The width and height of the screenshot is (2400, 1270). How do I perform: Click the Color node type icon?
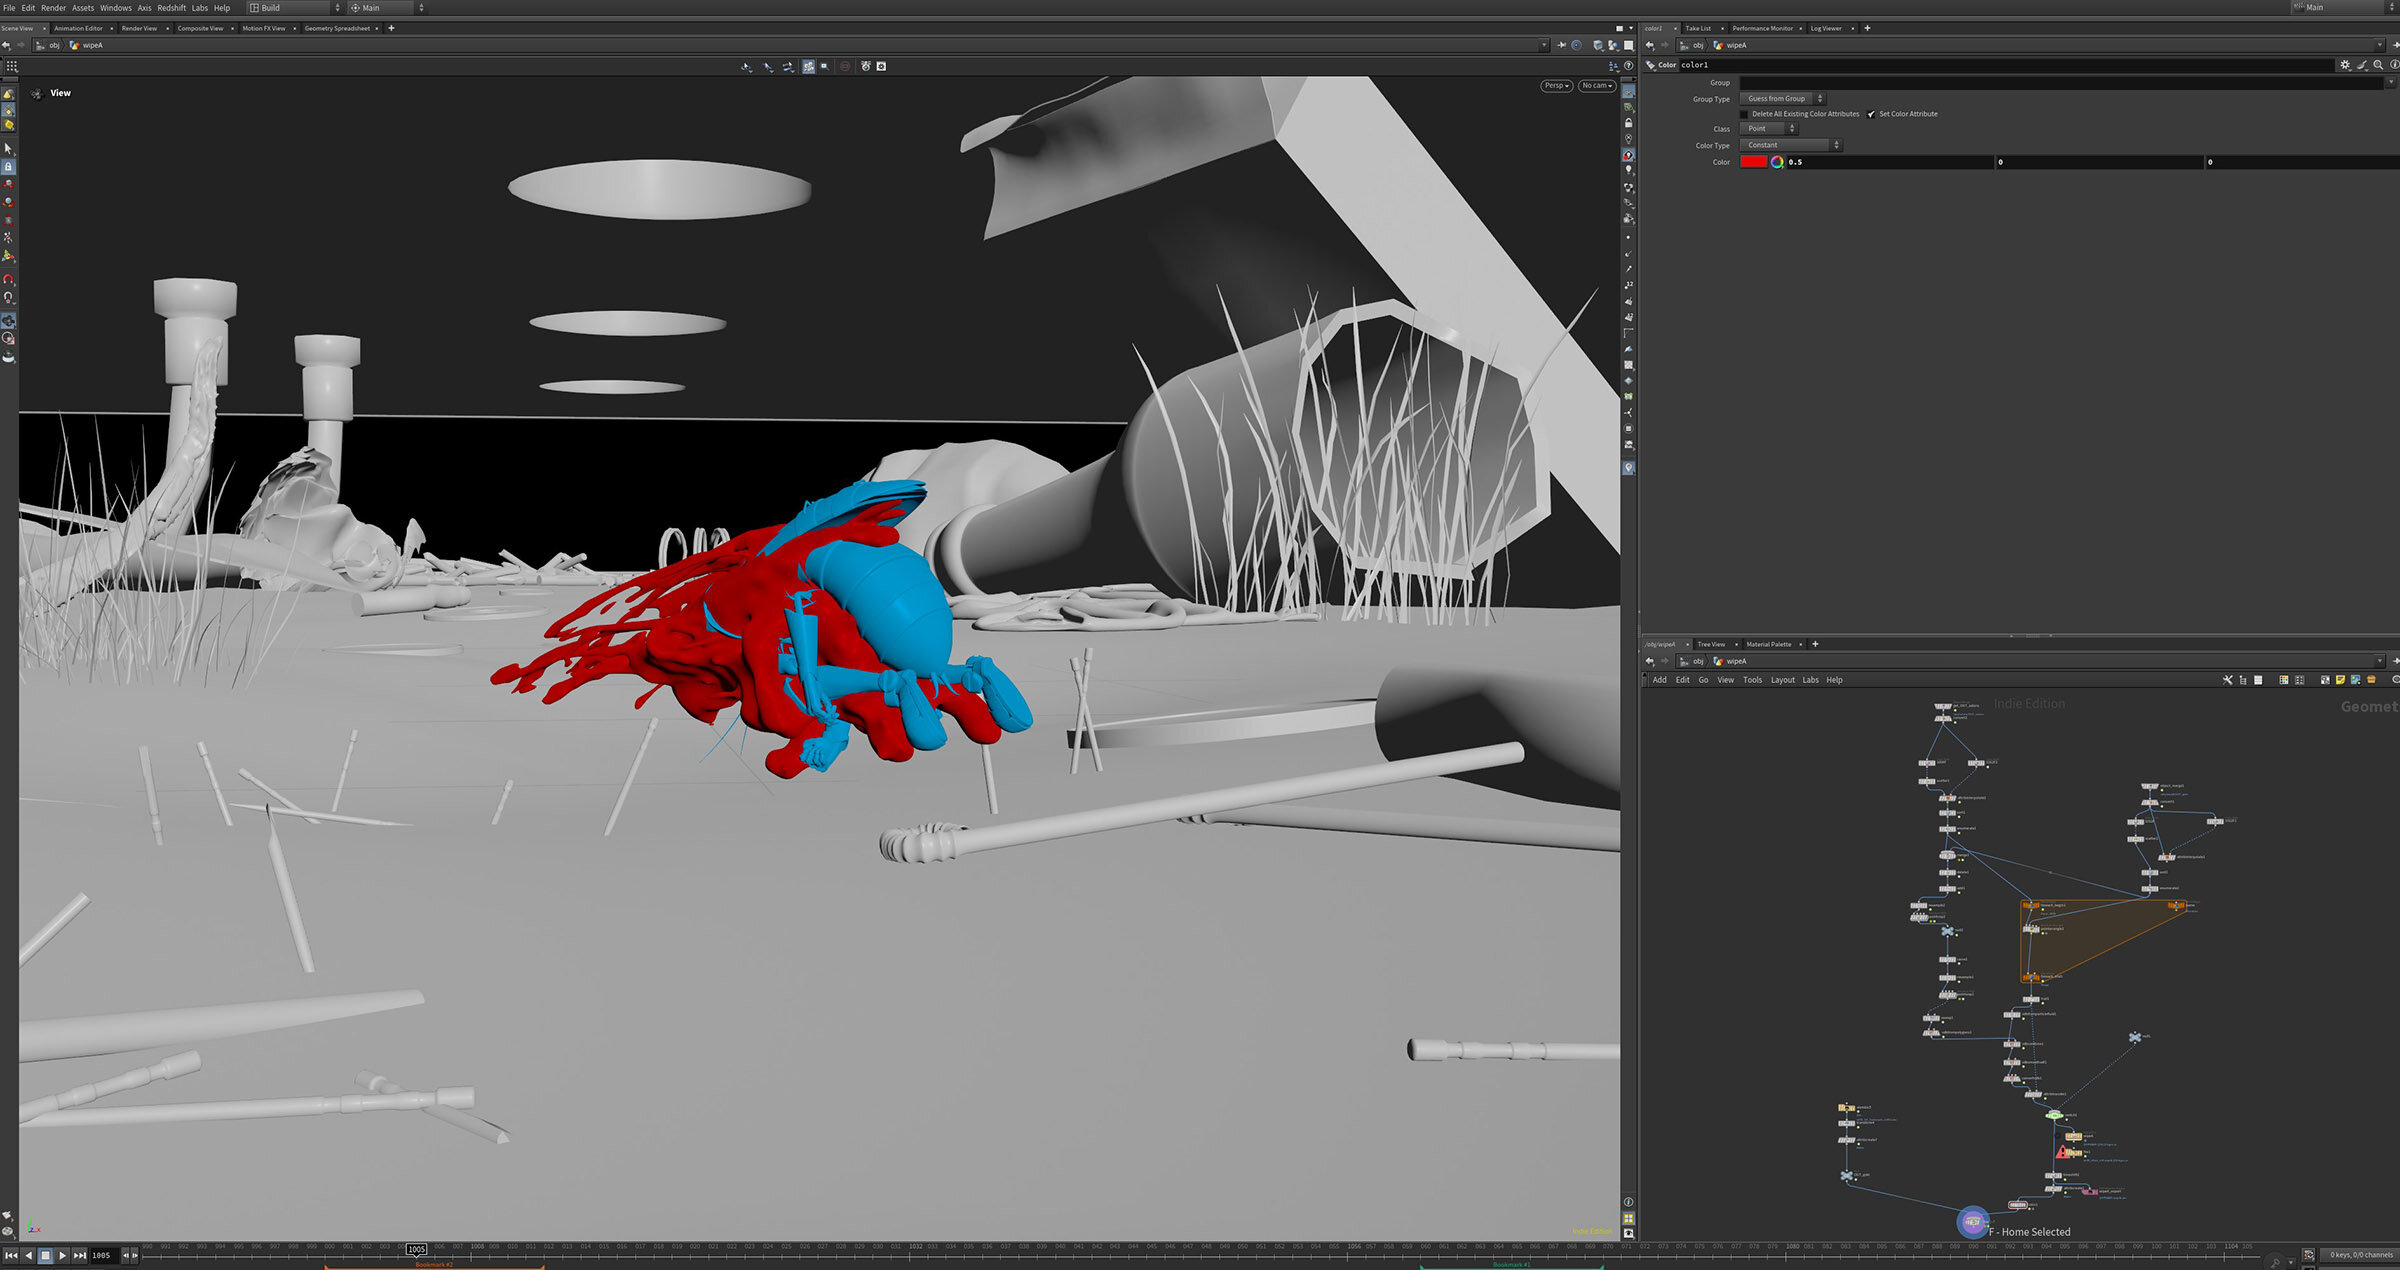(1651, 65)
